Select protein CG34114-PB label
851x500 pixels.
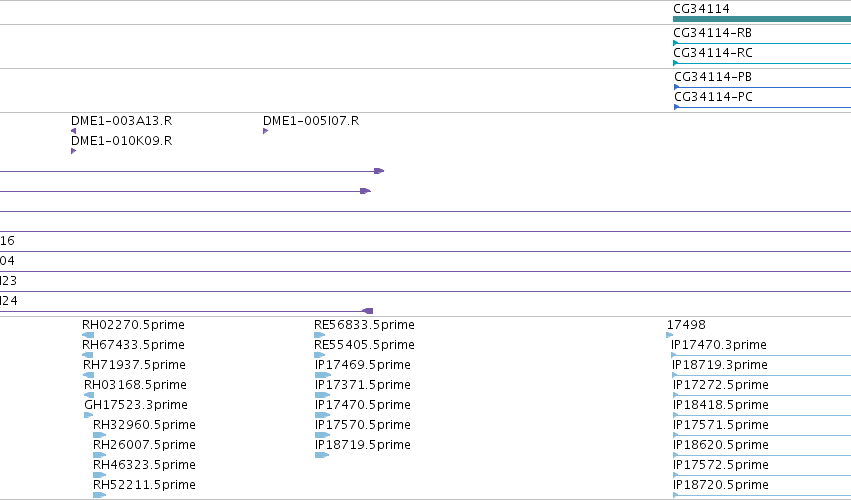(x=713, y=77)
